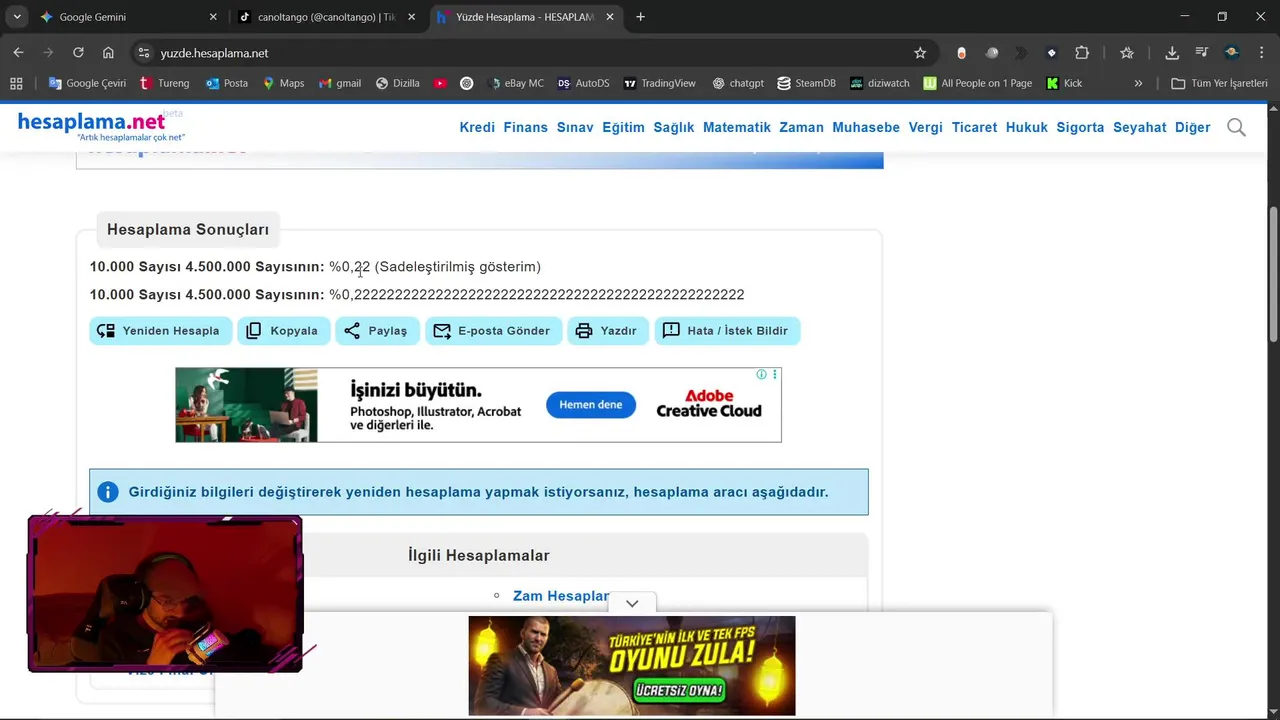The image size is (1280, 720).
Task: Open the apps grid in bookmarks bar
Action: click(x=16, y=83)
